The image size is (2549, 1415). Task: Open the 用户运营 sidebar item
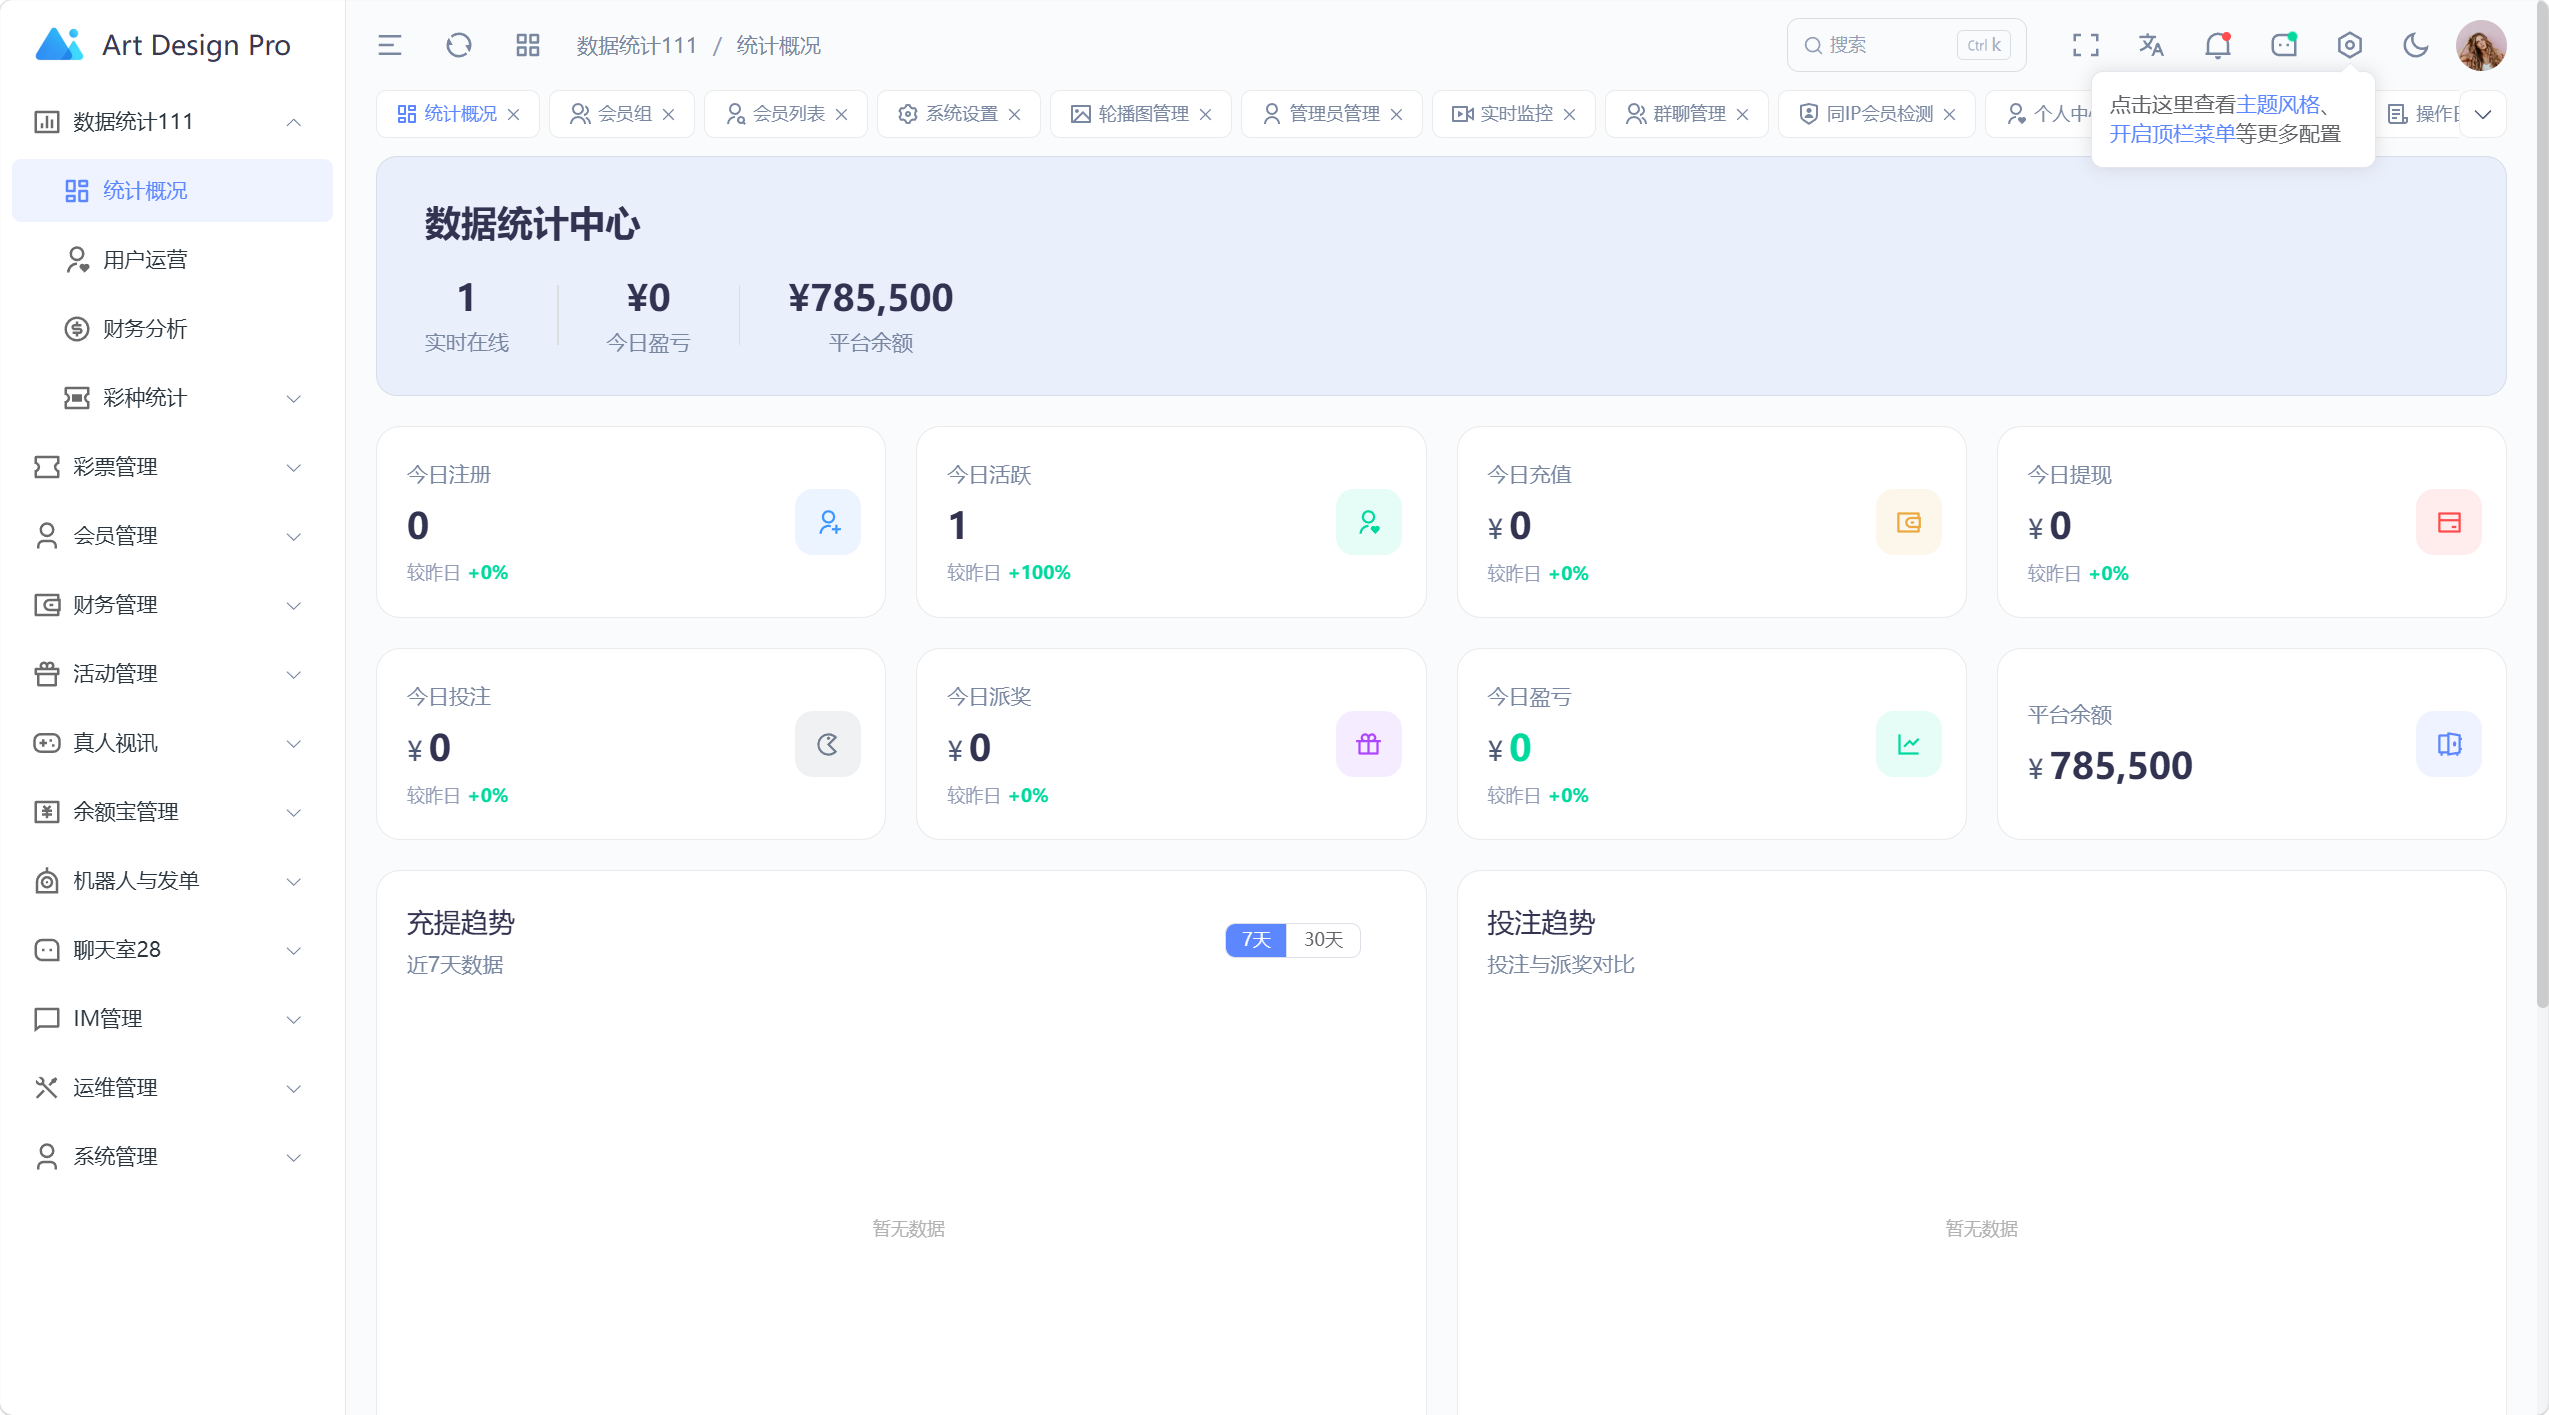point(172,260)
